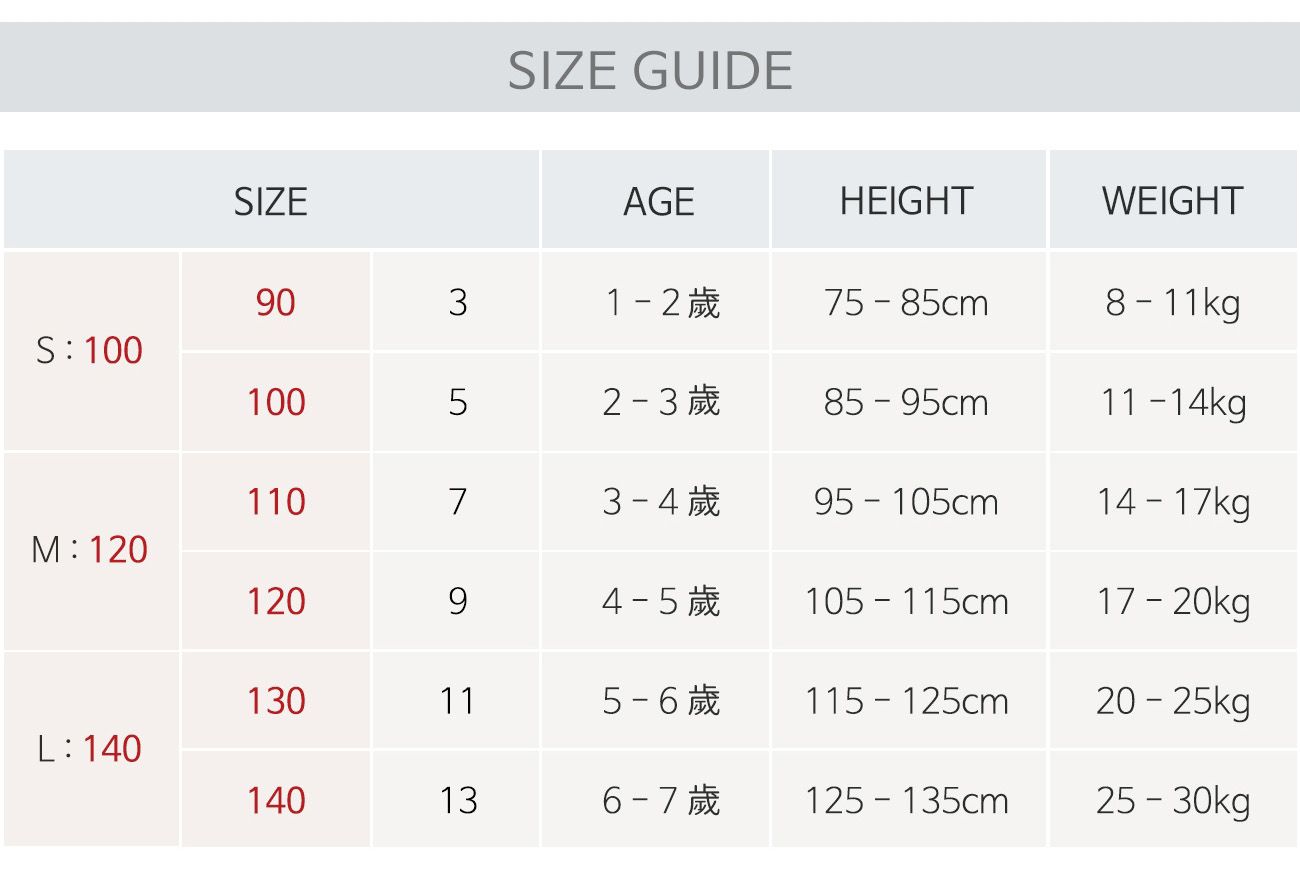Select the WEIGHT column header
This screenshot has height=875, width=1300.
tap(1172, 201)
